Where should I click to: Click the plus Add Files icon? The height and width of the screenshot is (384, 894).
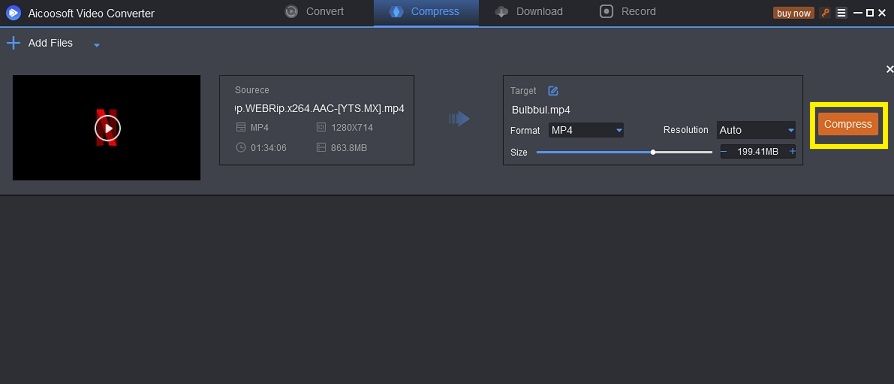[13, 43]
